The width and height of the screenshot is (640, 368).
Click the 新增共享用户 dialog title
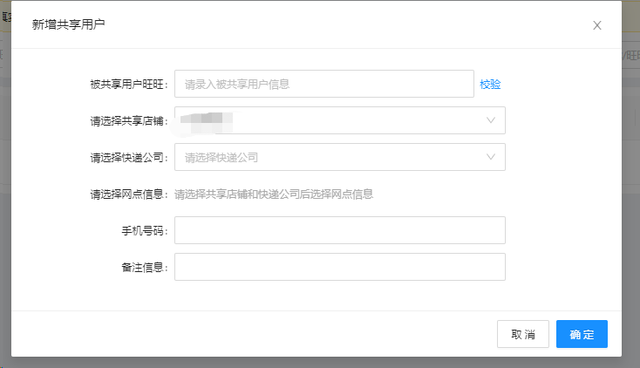[68, 24]
